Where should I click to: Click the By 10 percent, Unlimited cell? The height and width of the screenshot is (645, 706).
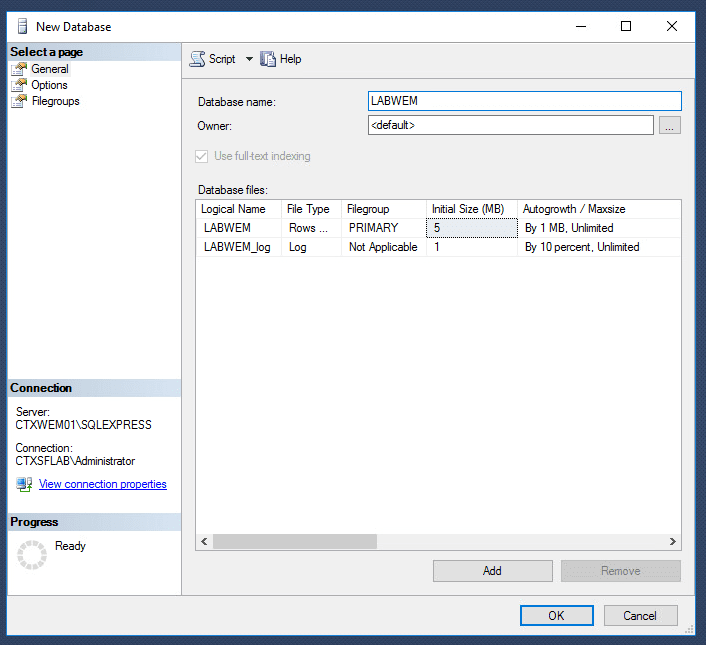(x=599, y=247)
